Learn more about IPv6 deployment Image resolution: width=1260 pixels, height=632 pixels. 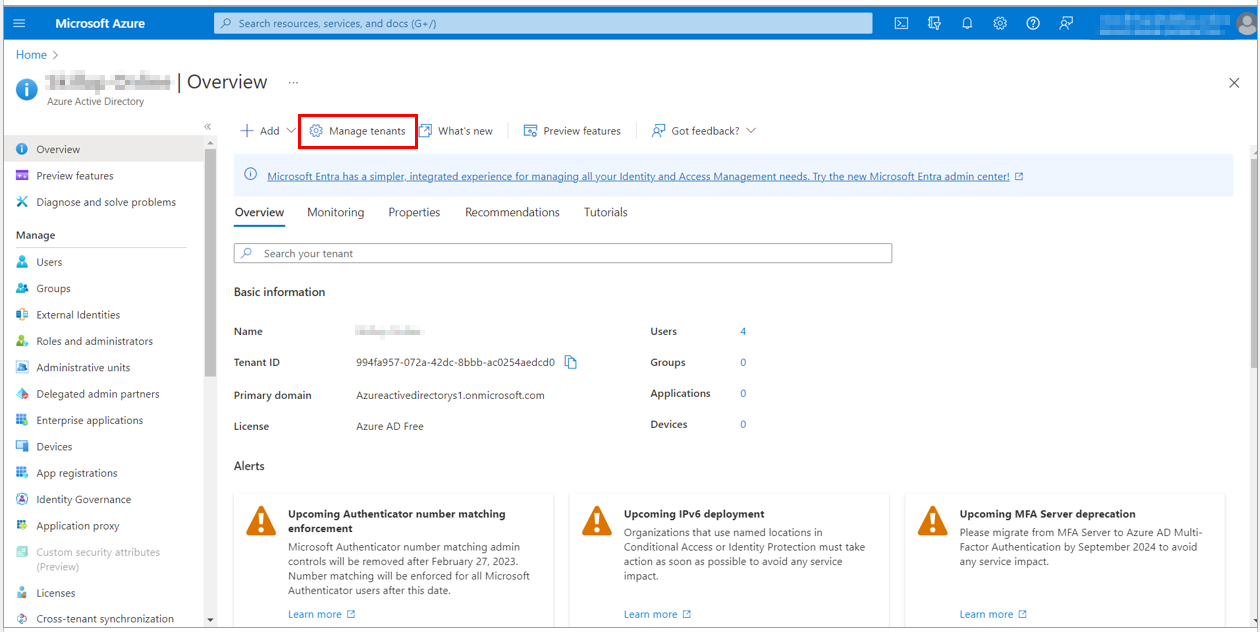coord(657,614)
